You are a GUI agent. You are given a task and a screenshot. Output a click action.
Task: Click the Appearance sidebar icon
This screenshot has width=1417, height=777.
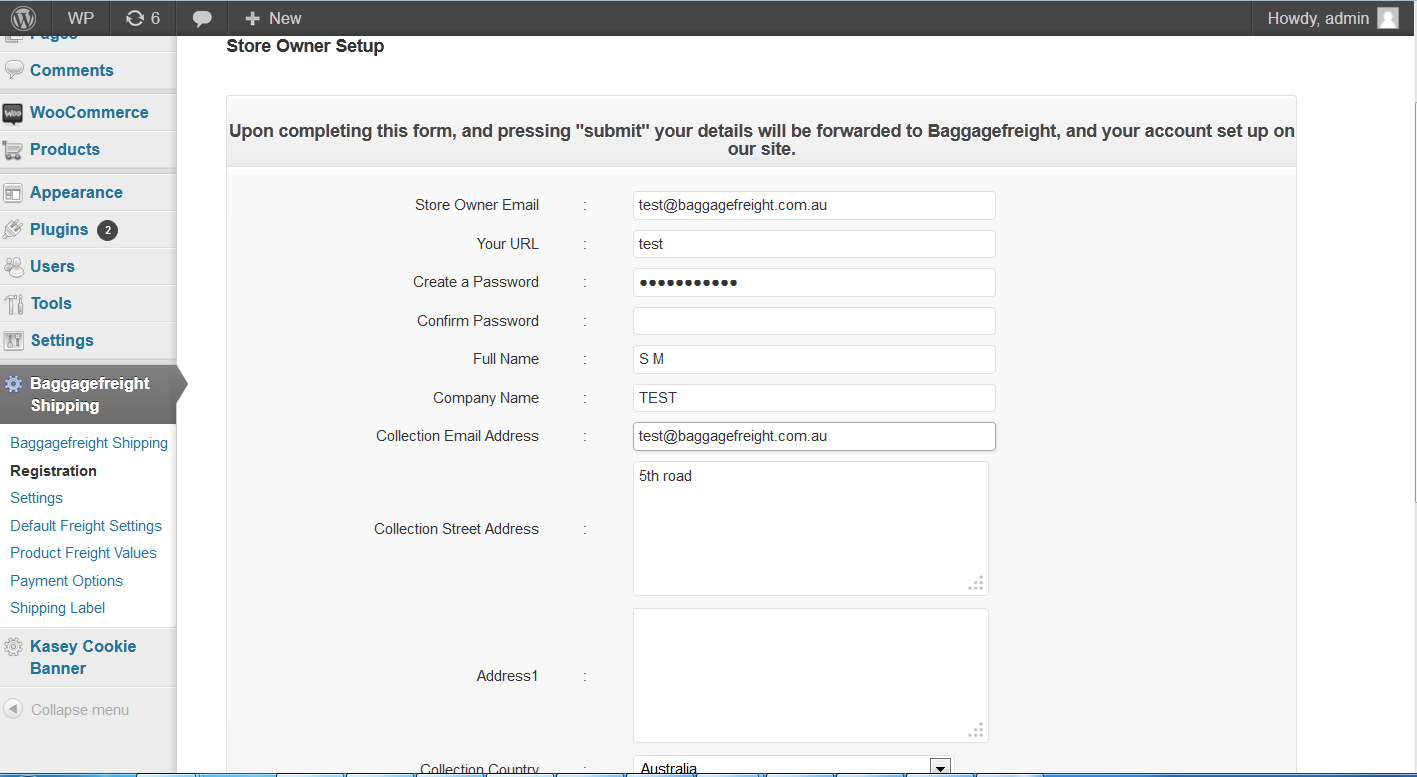(13, 193)
